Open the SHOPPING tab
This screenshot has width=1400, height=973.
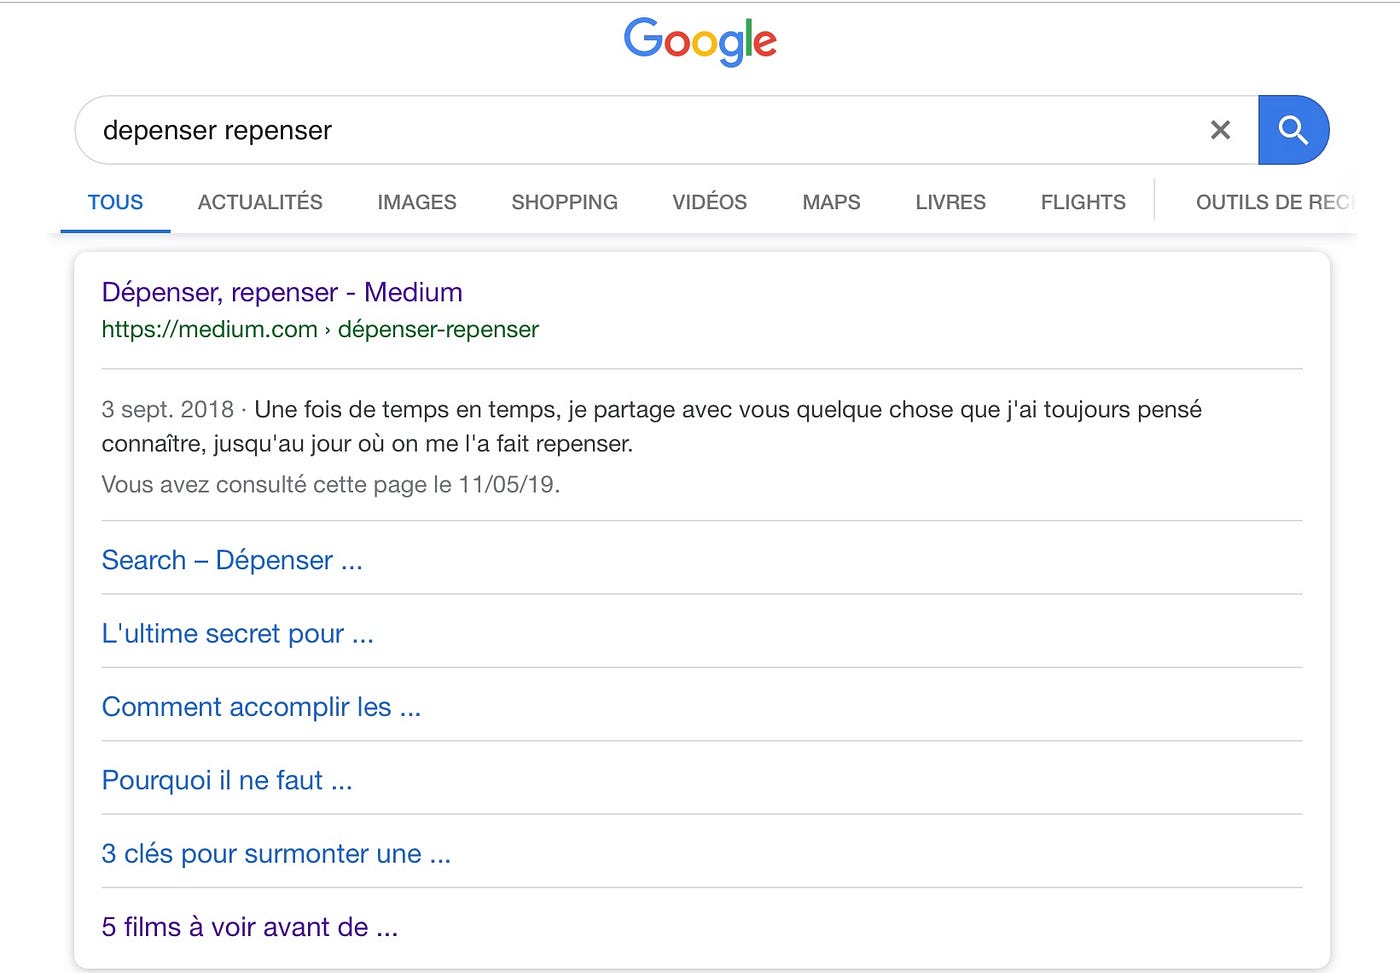[x=564, y=202]
